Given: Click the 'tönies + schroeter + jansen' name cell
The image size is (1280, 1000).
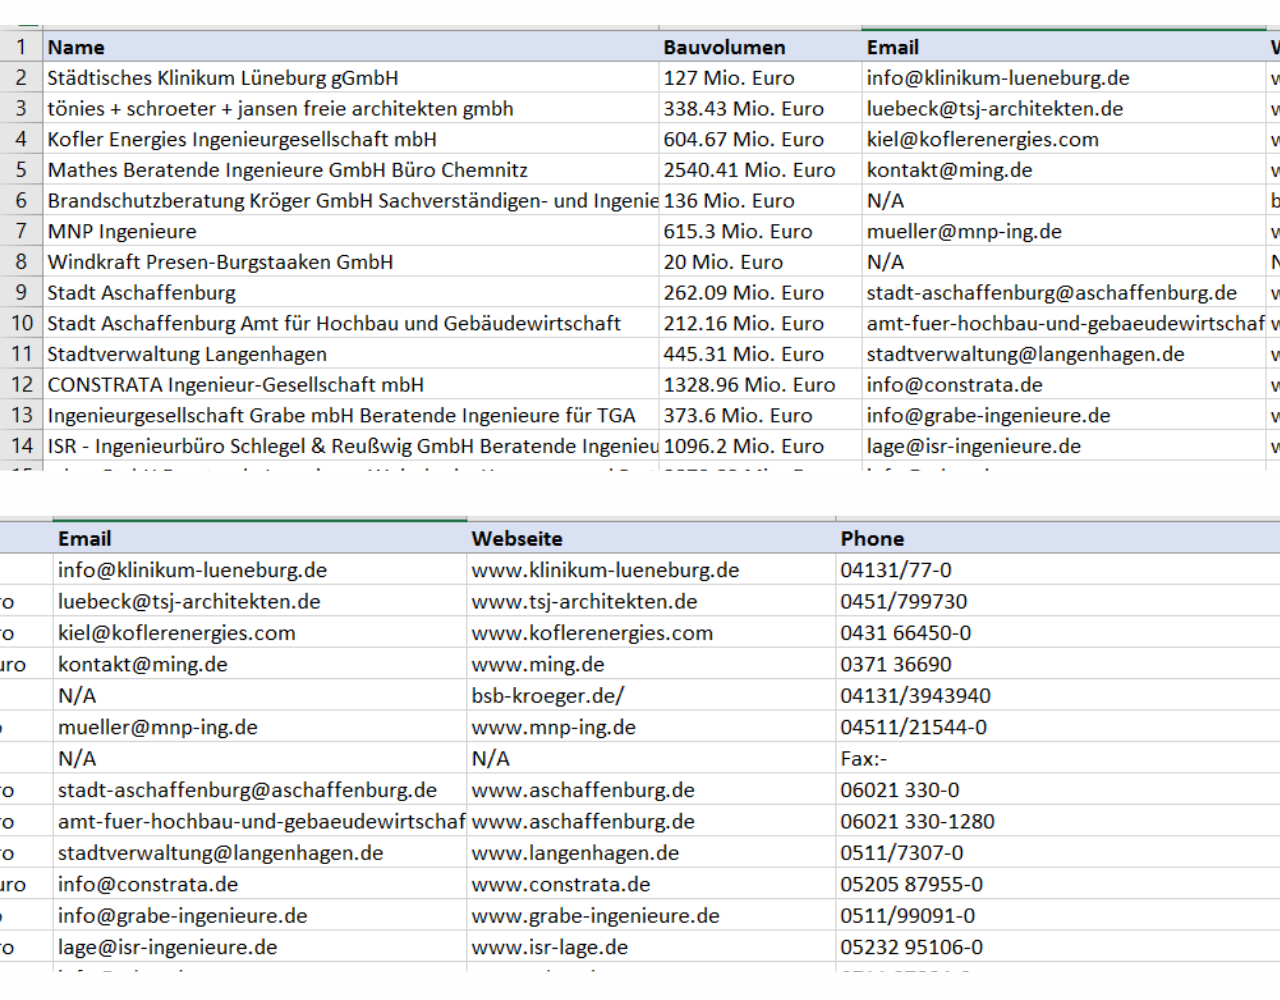Looking at the screenshot, I should click(x=351, y=109).
